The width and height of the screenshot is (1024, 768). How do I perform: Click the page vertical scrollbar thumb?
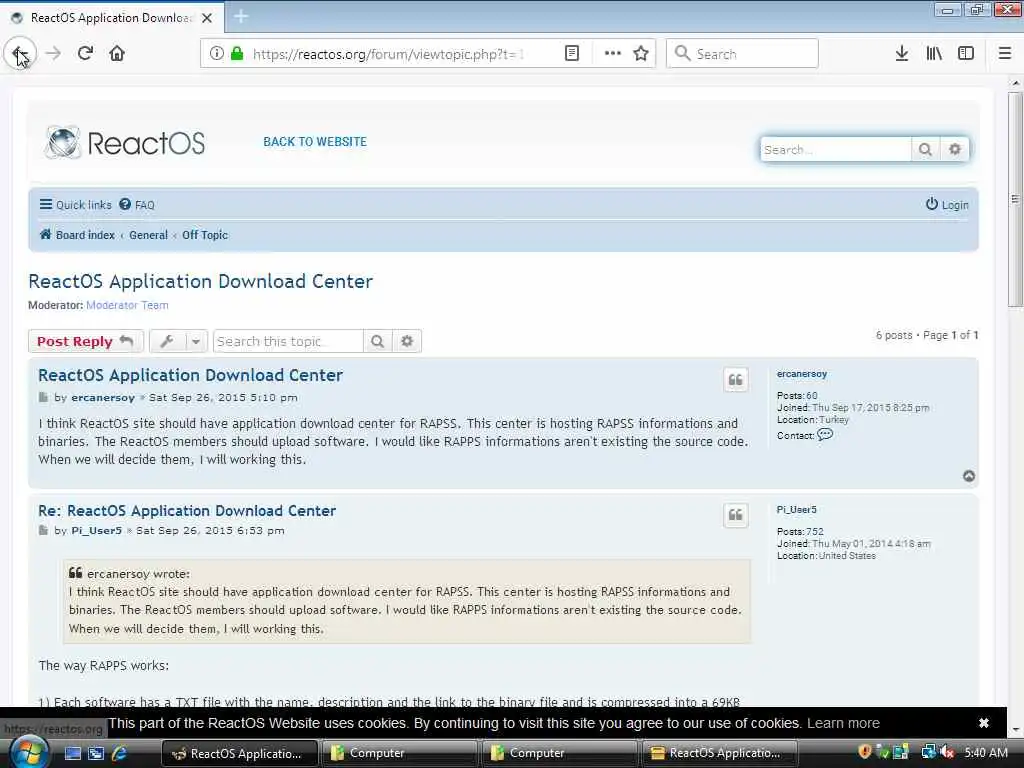point(1015,199)
